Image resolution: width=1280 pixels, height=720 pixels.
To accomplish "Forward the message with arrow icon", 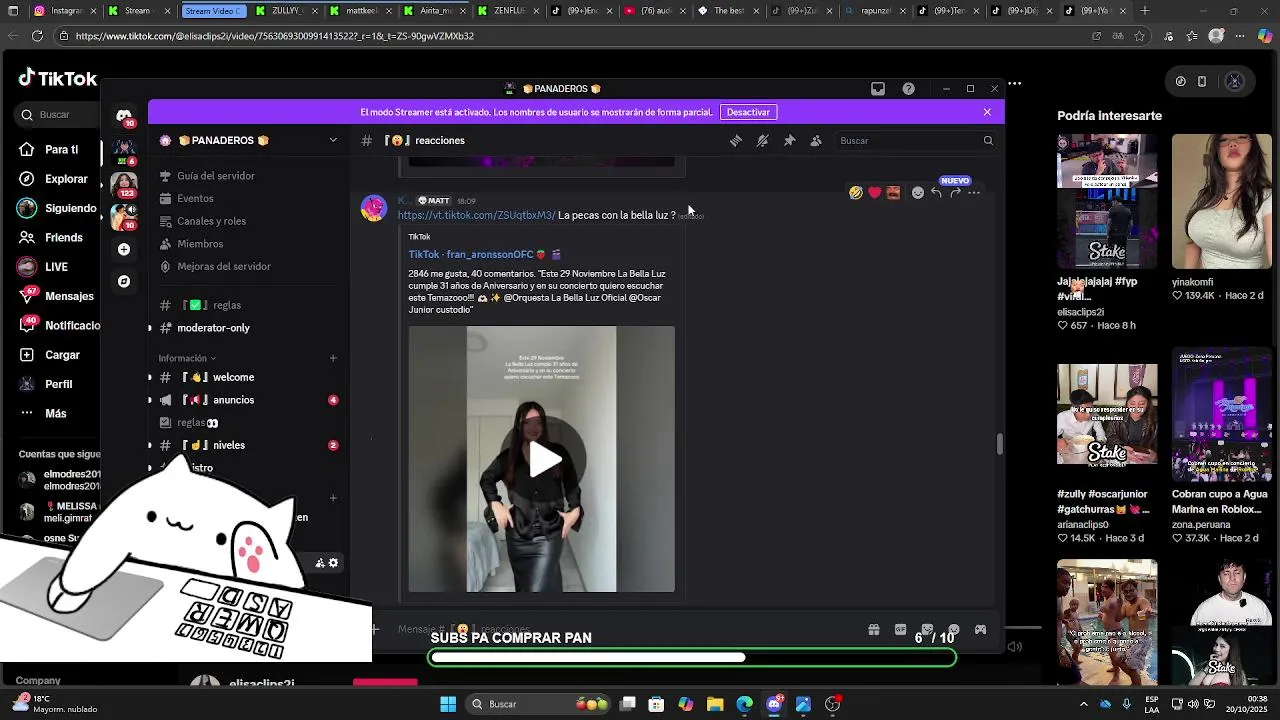I will [x=955, y=193].
